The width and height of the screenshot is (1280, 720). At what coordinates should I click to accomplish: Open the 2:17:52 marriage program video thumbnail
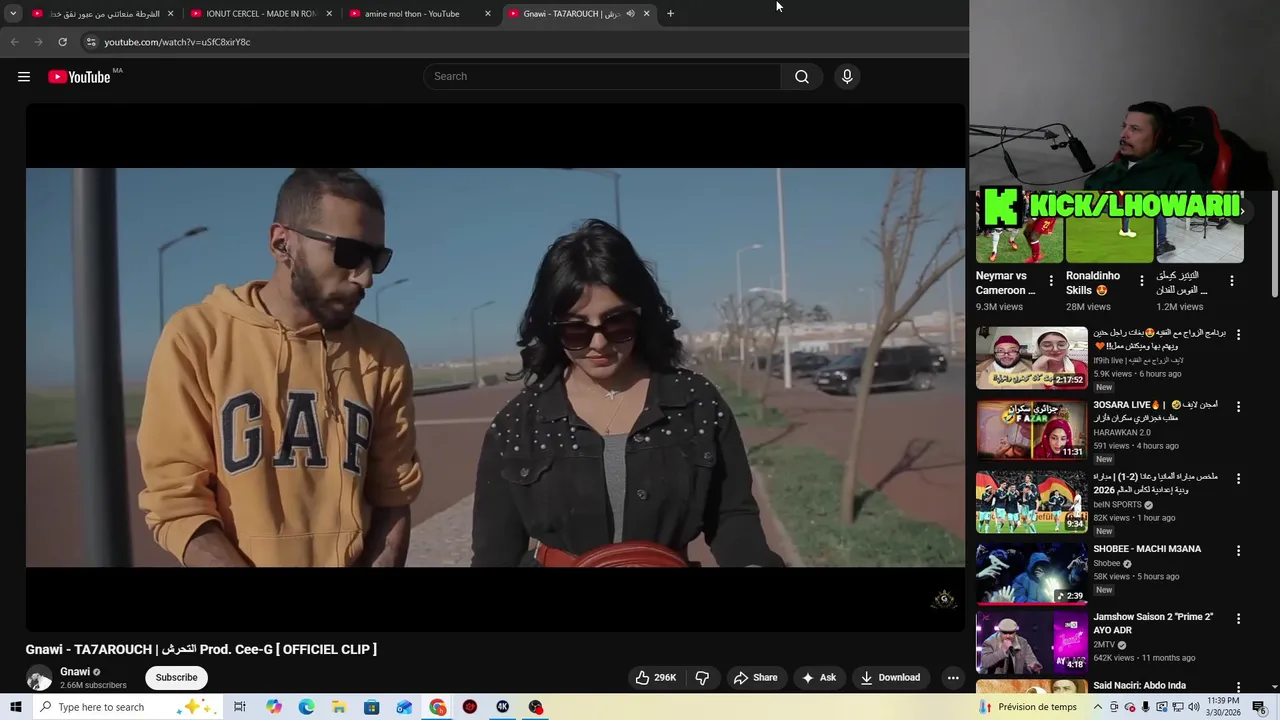(x=1032, y=358)
